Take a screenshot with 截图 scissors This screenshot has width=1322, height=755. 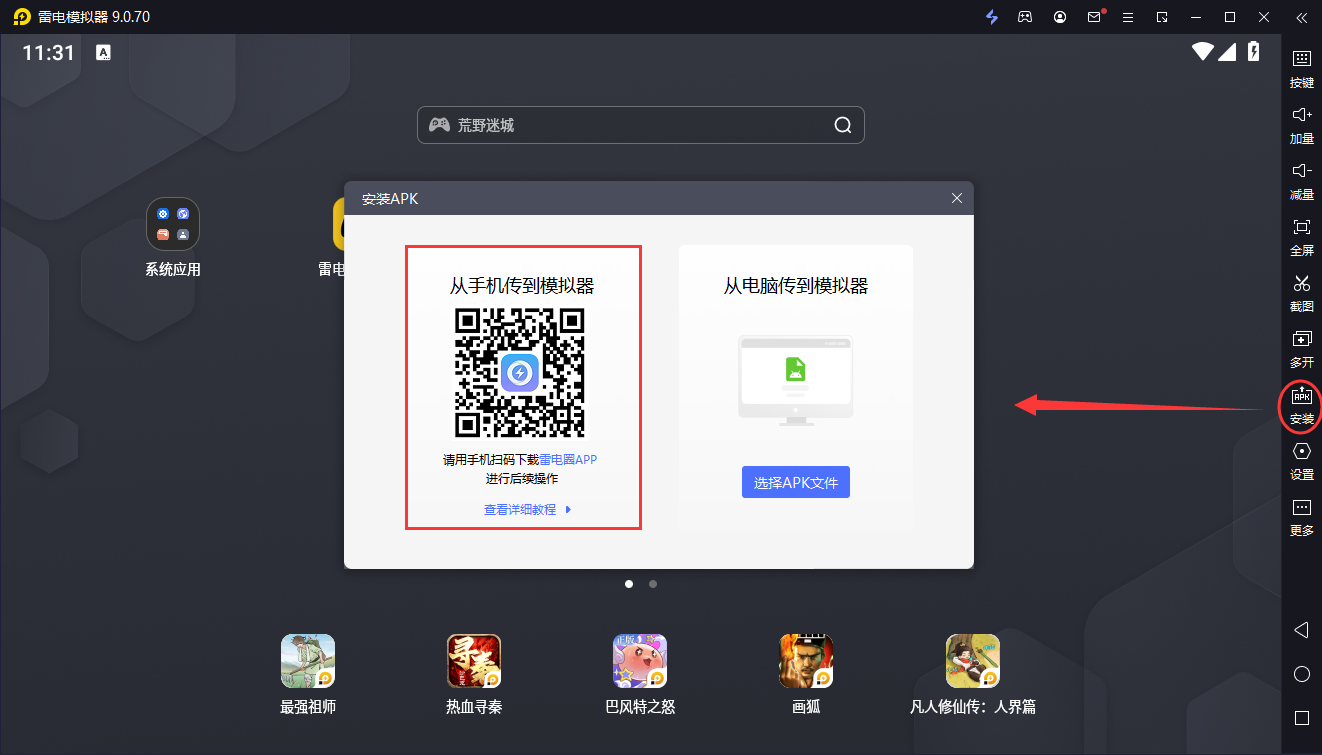tap(1301, 283)
